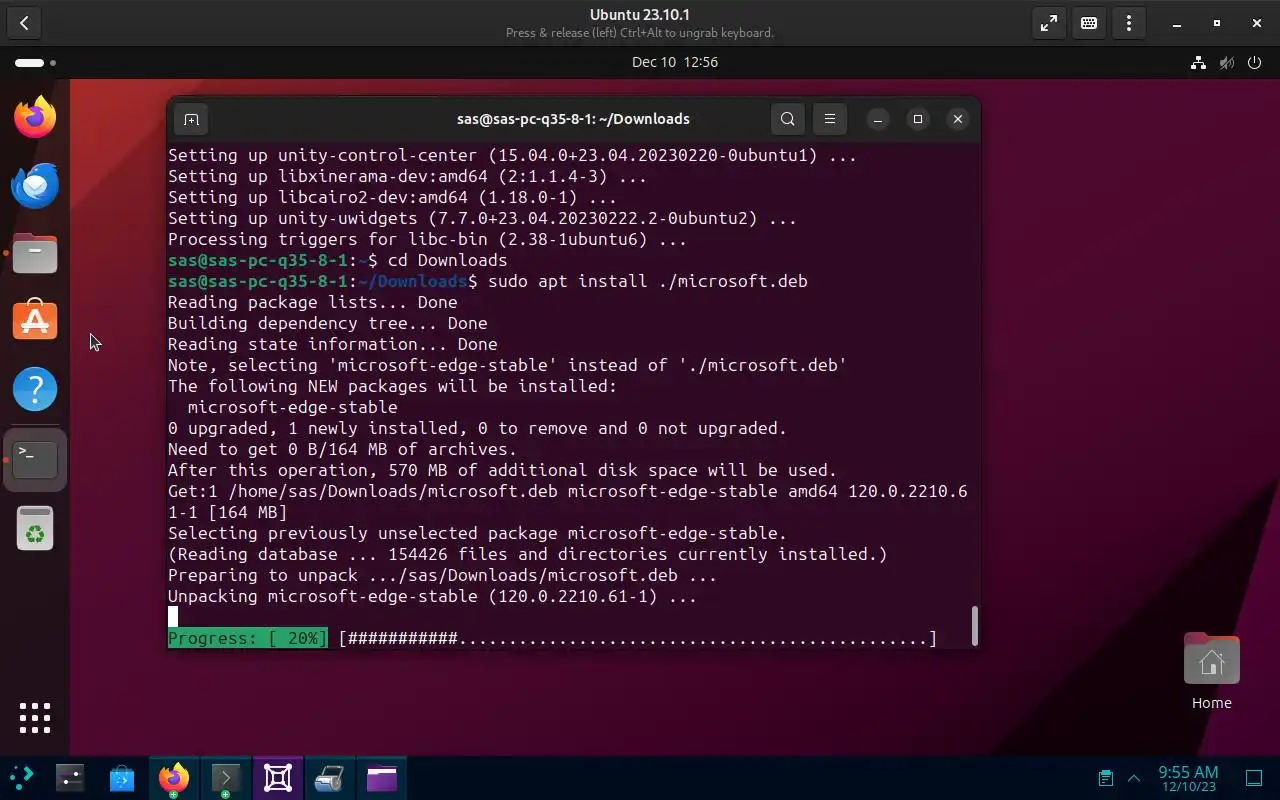This screenshot has width=1280, height=800.
Task: Open the Help icon in the Ubuntu dock
Action: (35, 389)
